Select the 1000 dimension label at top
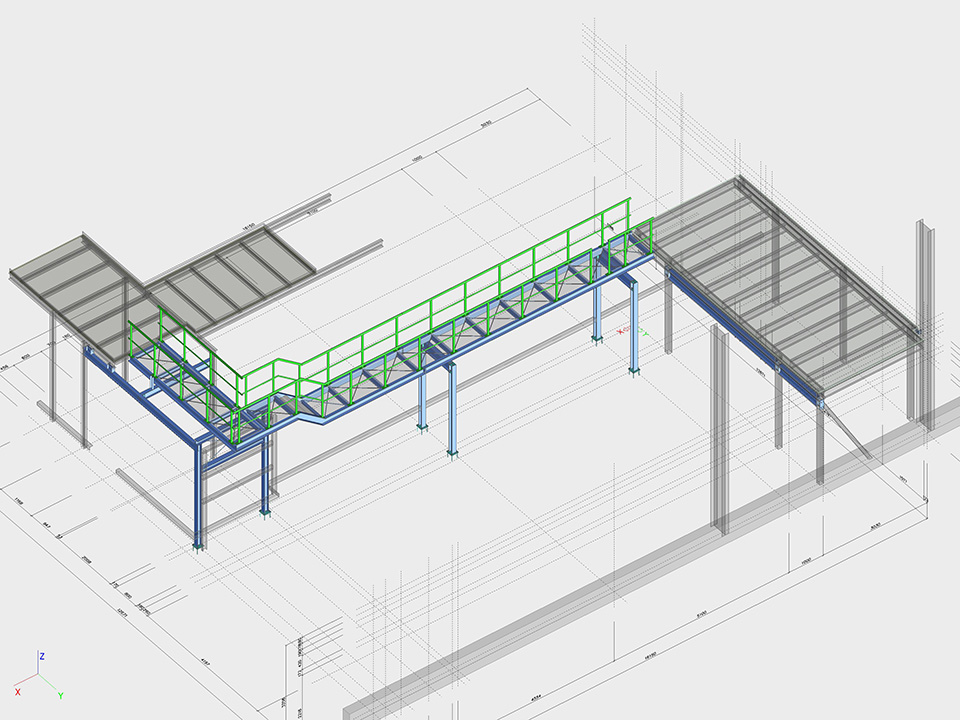Viewport: 960px width, 720px height. 417,160
